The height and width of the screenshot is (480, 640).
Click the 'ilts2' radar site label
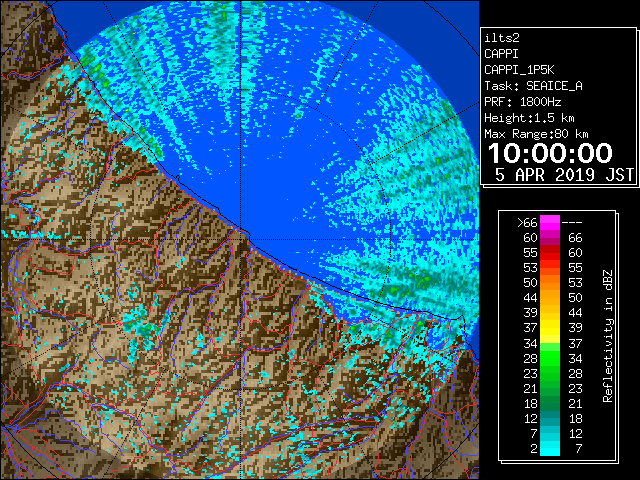[x=502, y=38]
